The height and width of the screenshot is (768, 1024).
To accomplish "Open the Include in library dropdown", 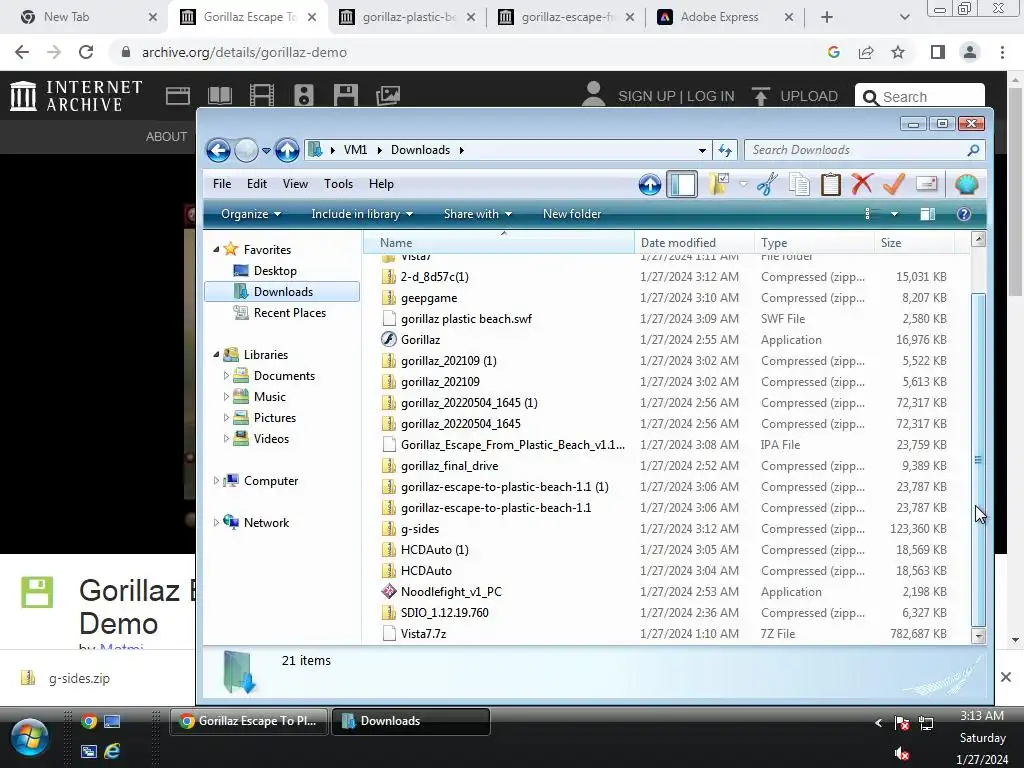I will [362, 214].
